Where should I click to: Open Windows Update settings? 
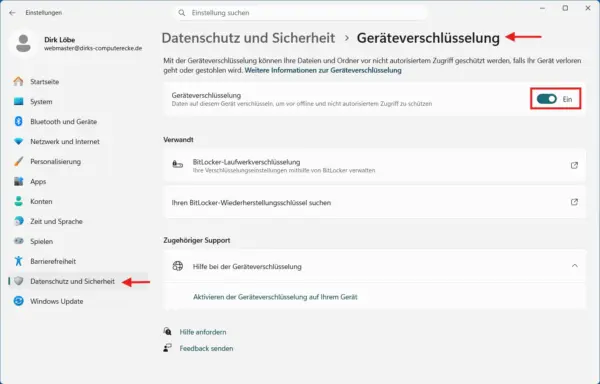point(78,301)
